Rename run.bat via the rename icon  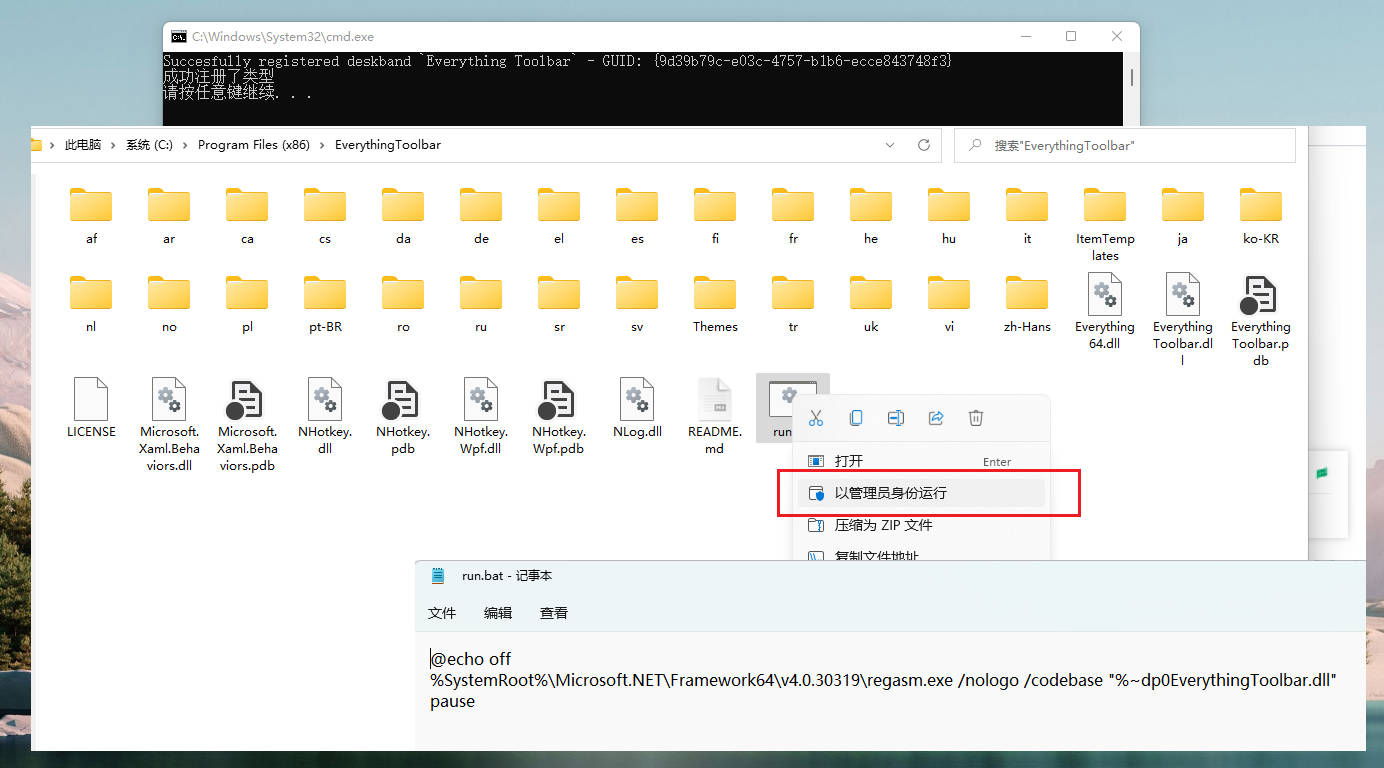click(x=895, y=418)
